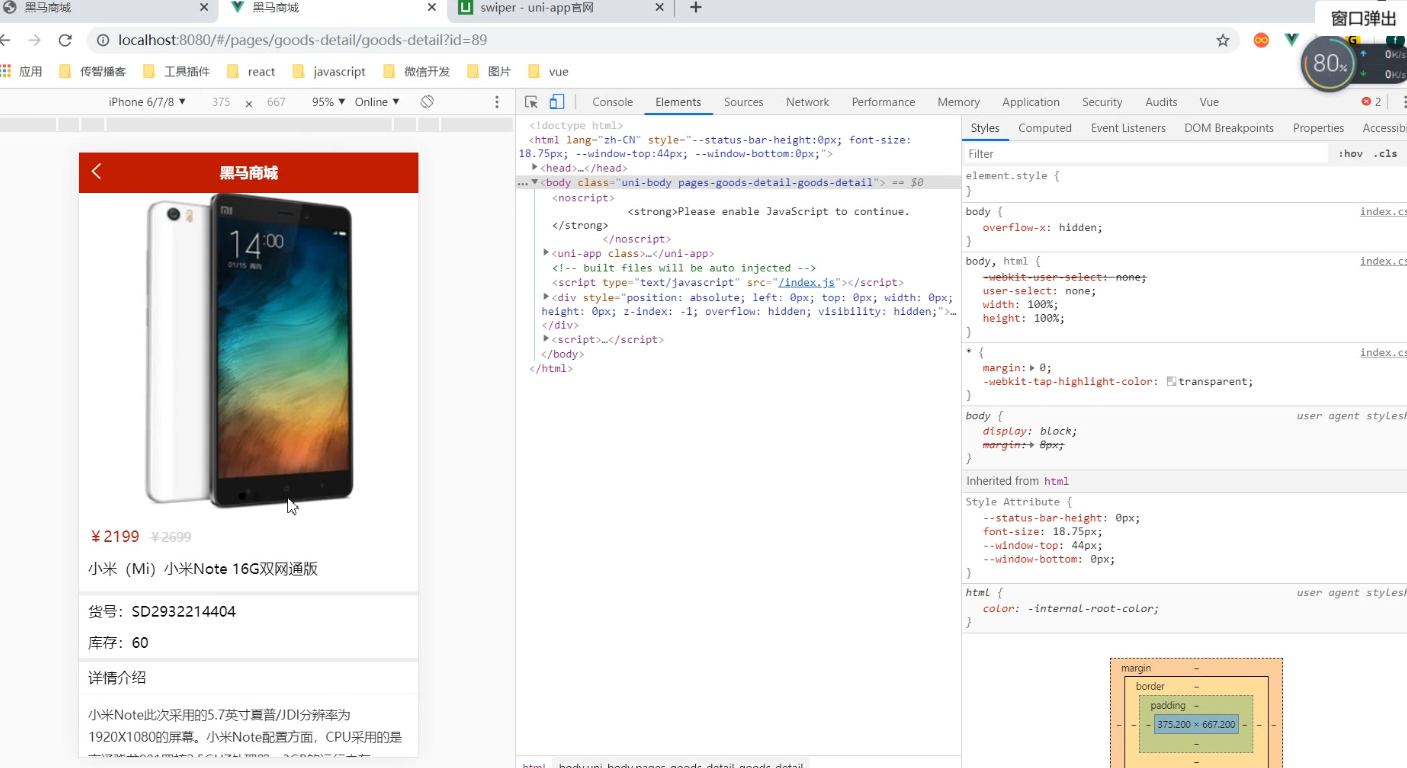
Task: Open the /index.js script link
Action: (806, 283)
